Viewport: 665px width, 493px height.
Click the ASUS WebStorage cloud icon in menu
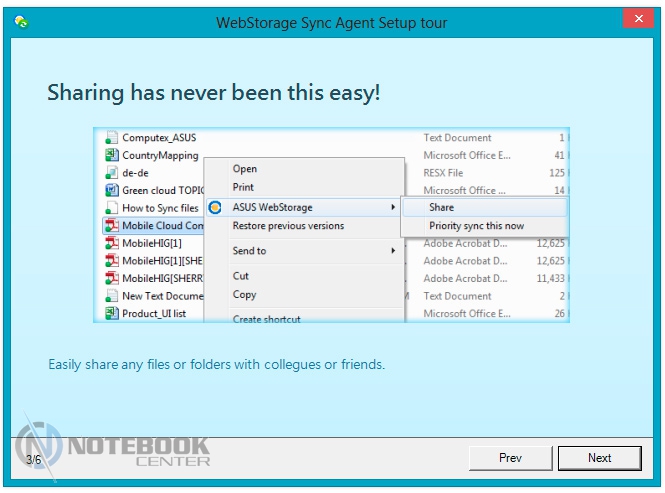coord(214,208)
